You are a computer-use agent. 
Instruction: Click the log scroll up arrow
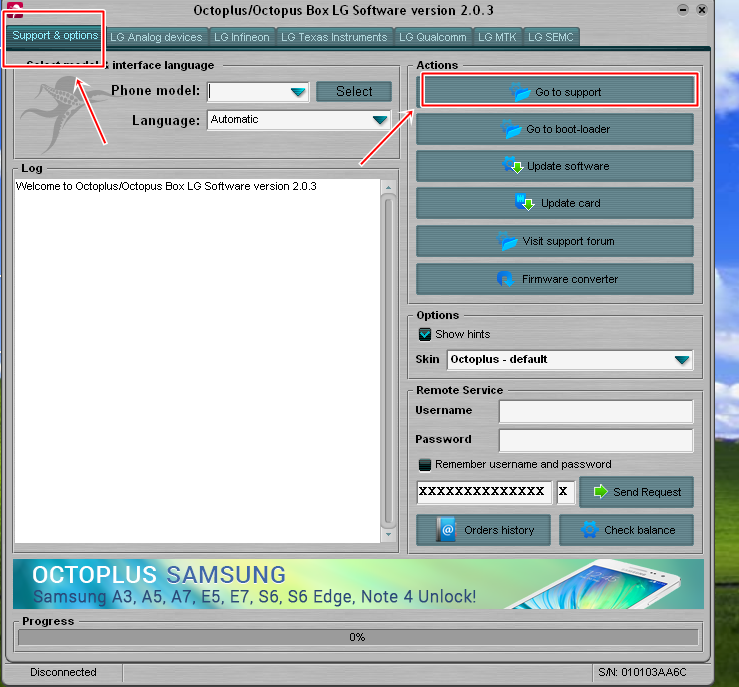[388, 188]
